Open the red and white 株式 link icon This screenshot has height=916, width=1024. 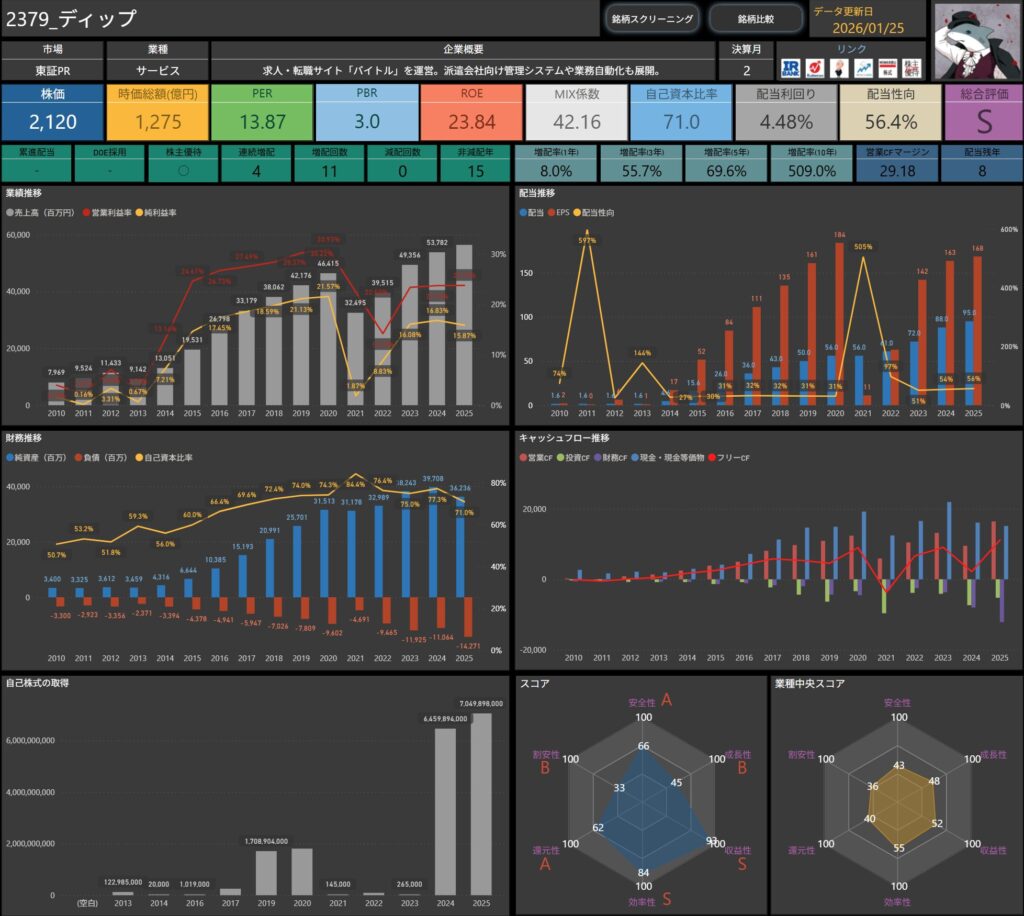tap(887, 68)
